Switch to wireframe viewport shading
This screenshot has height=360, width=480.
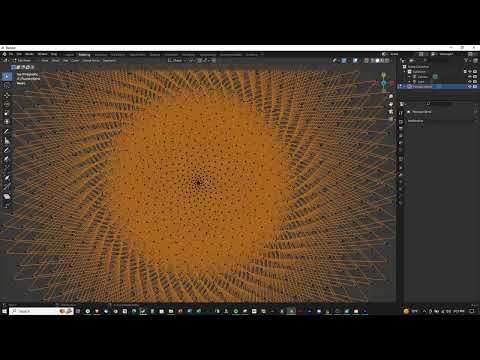click(x=373, y=61)
